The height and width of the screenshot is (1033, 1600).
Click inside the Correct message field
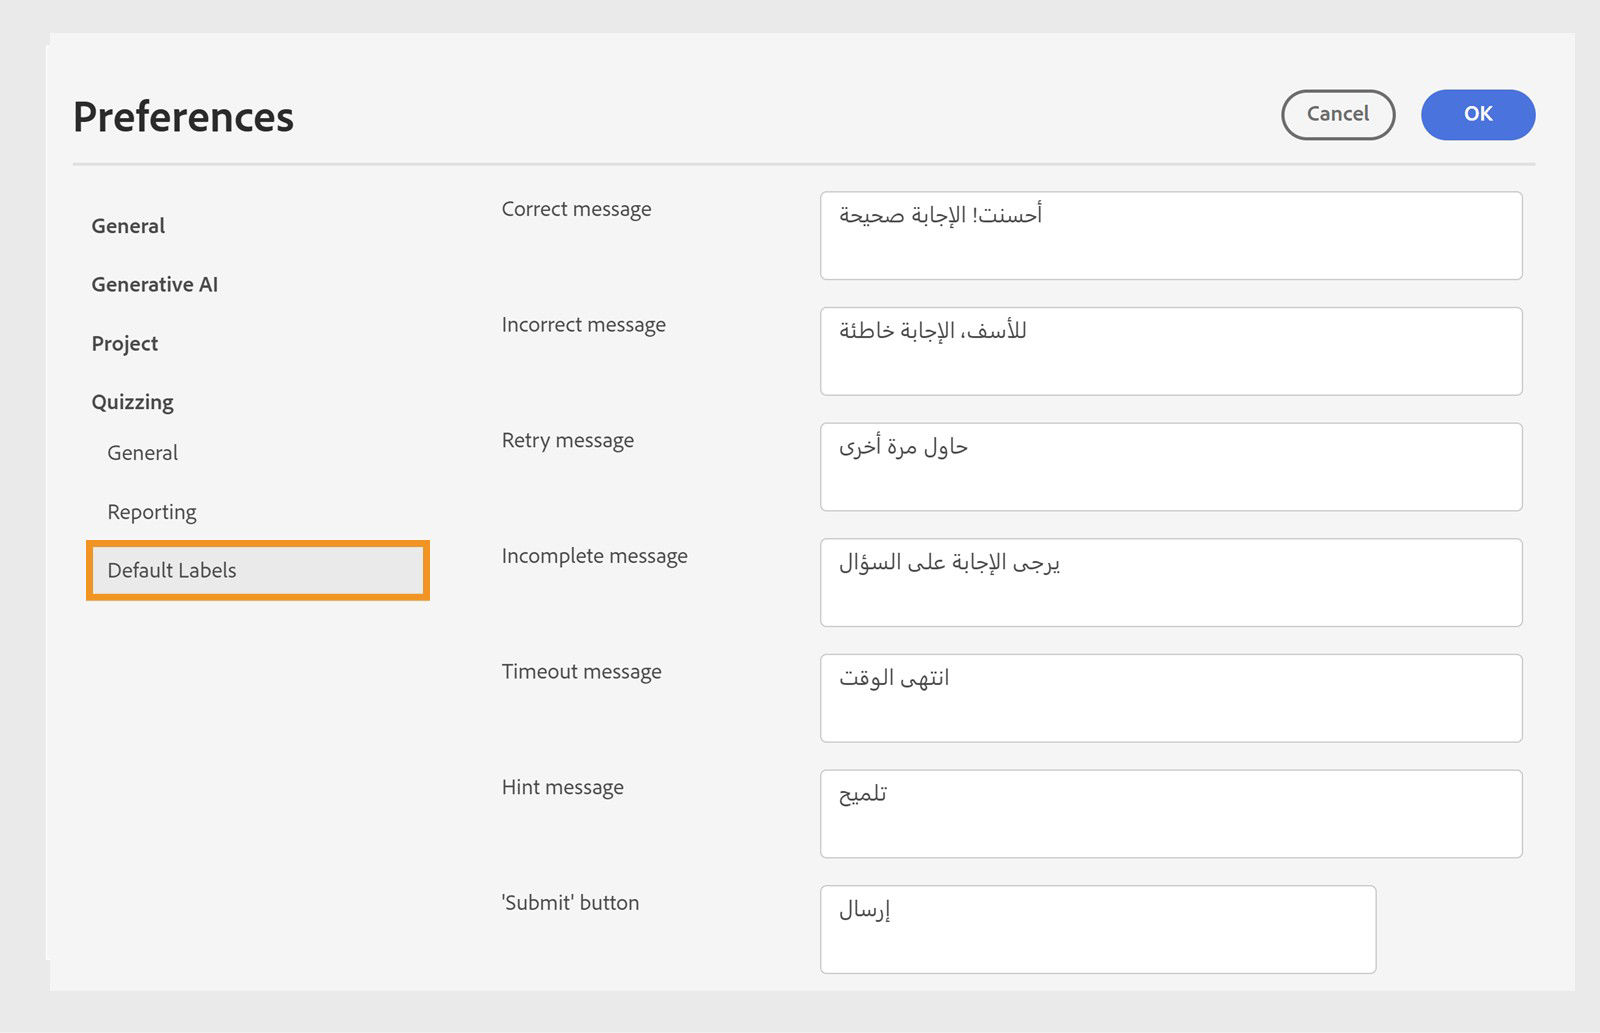tap(1170, 236)
